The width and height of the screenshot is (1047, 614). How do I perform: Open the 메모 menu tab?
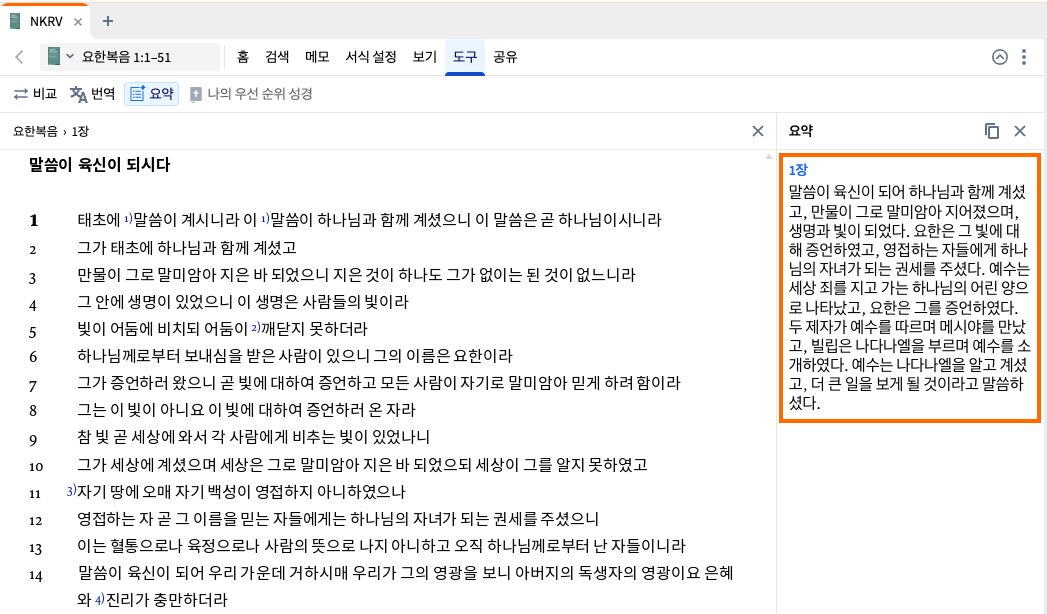[317, 57]
